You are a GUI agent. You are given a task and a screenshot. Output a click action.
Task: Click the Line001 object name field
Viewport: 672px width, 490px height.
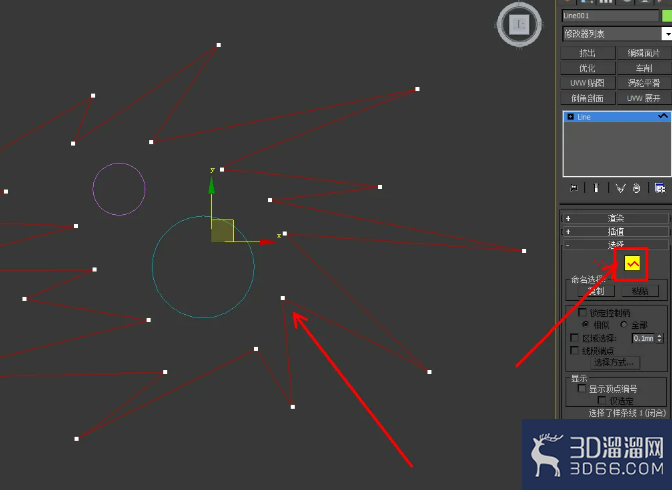coord(610,16)
